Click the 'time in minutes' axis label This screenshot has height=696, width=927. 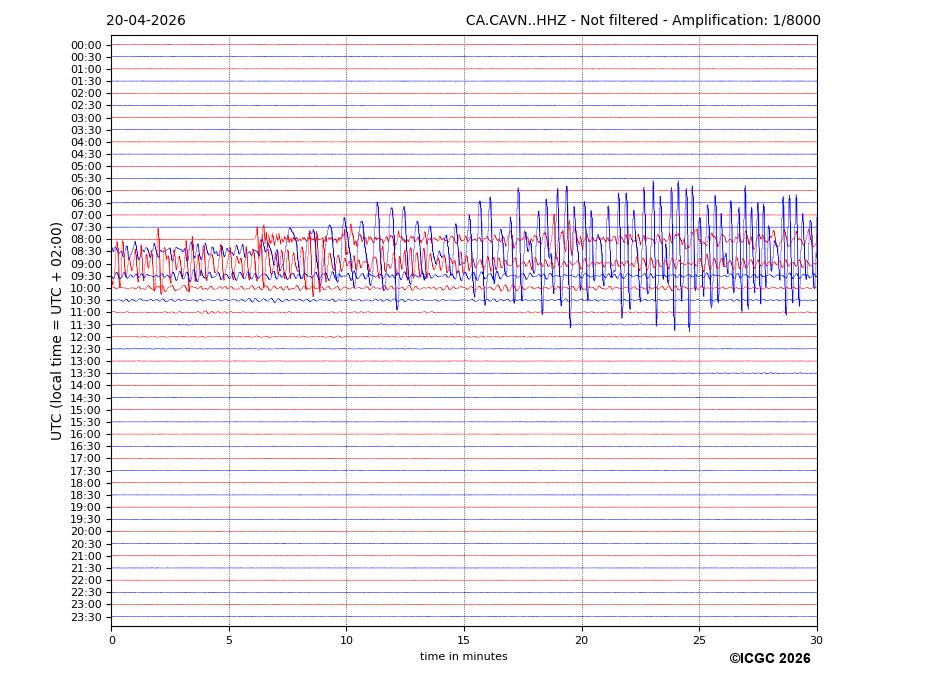pos(463,657)
